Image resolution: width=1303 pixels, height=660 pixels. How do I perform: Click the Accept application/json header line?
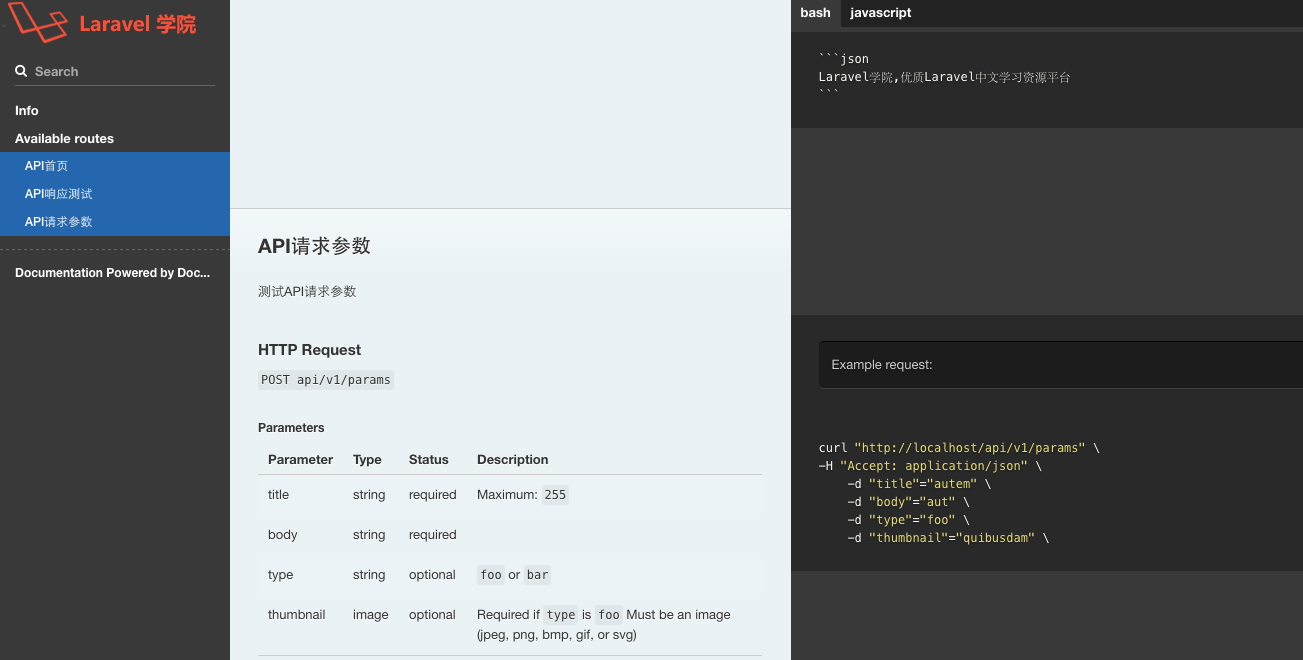(930, 466)
